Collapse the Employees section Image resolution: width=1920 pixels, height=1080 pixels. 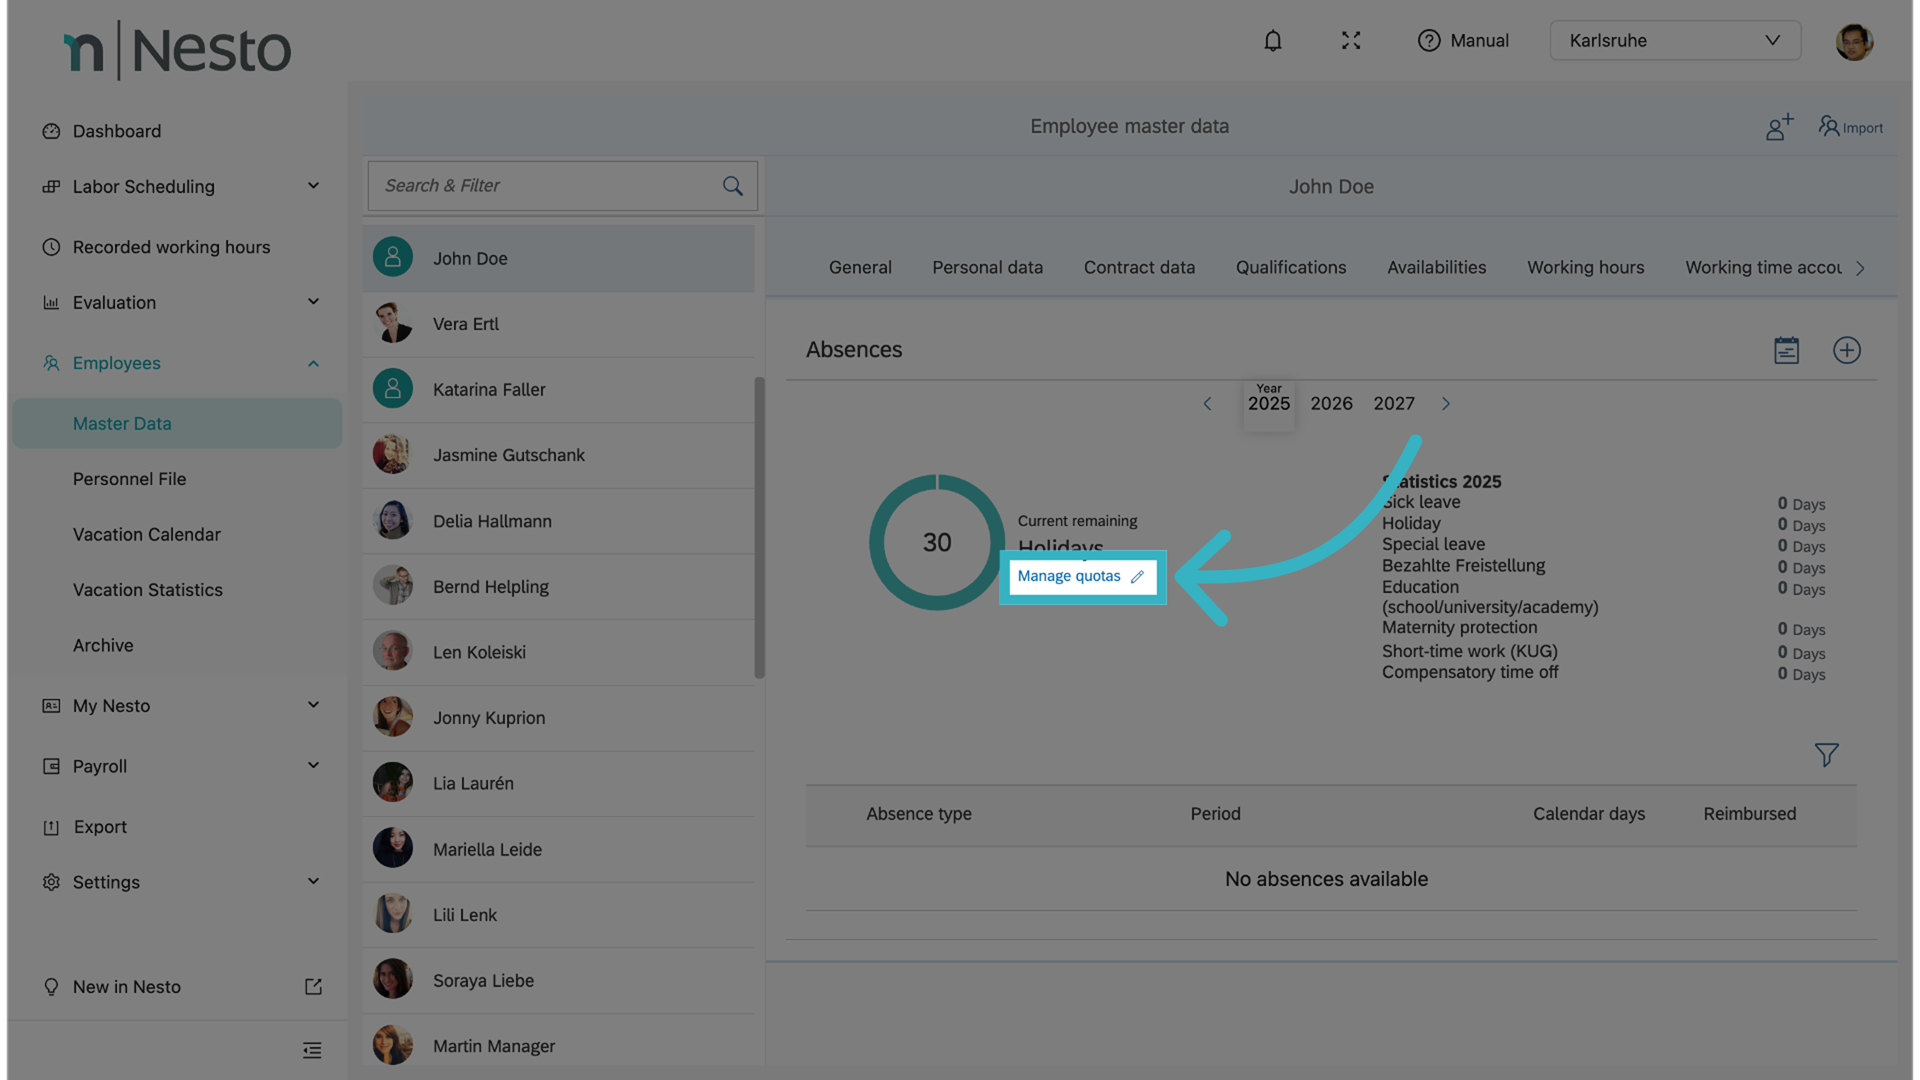point(313,363)
